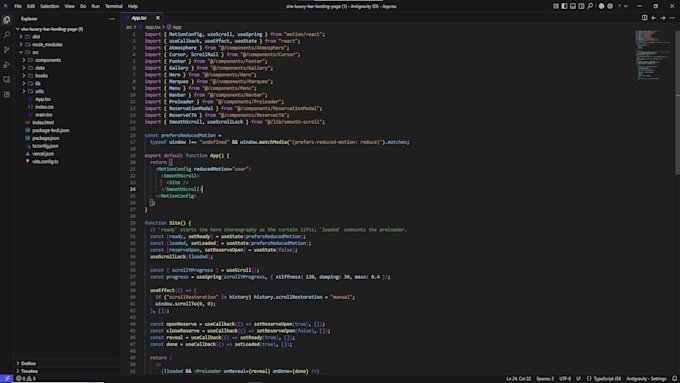Click the App symbol breadcrumb

174,27
